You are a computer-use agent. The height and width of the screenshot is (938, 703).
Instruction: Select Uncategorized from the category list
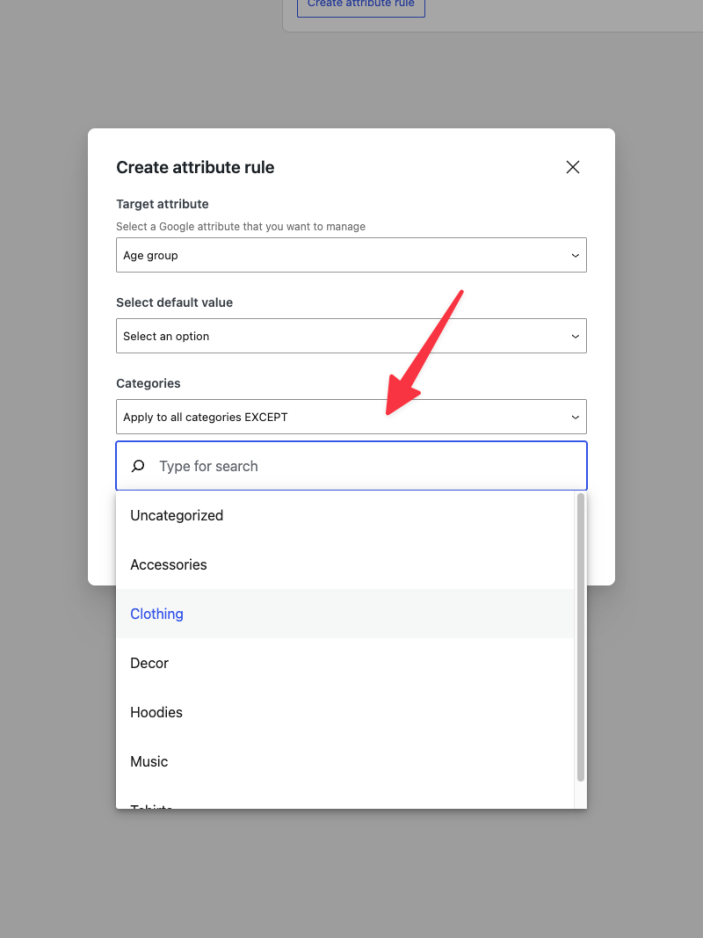177,516
